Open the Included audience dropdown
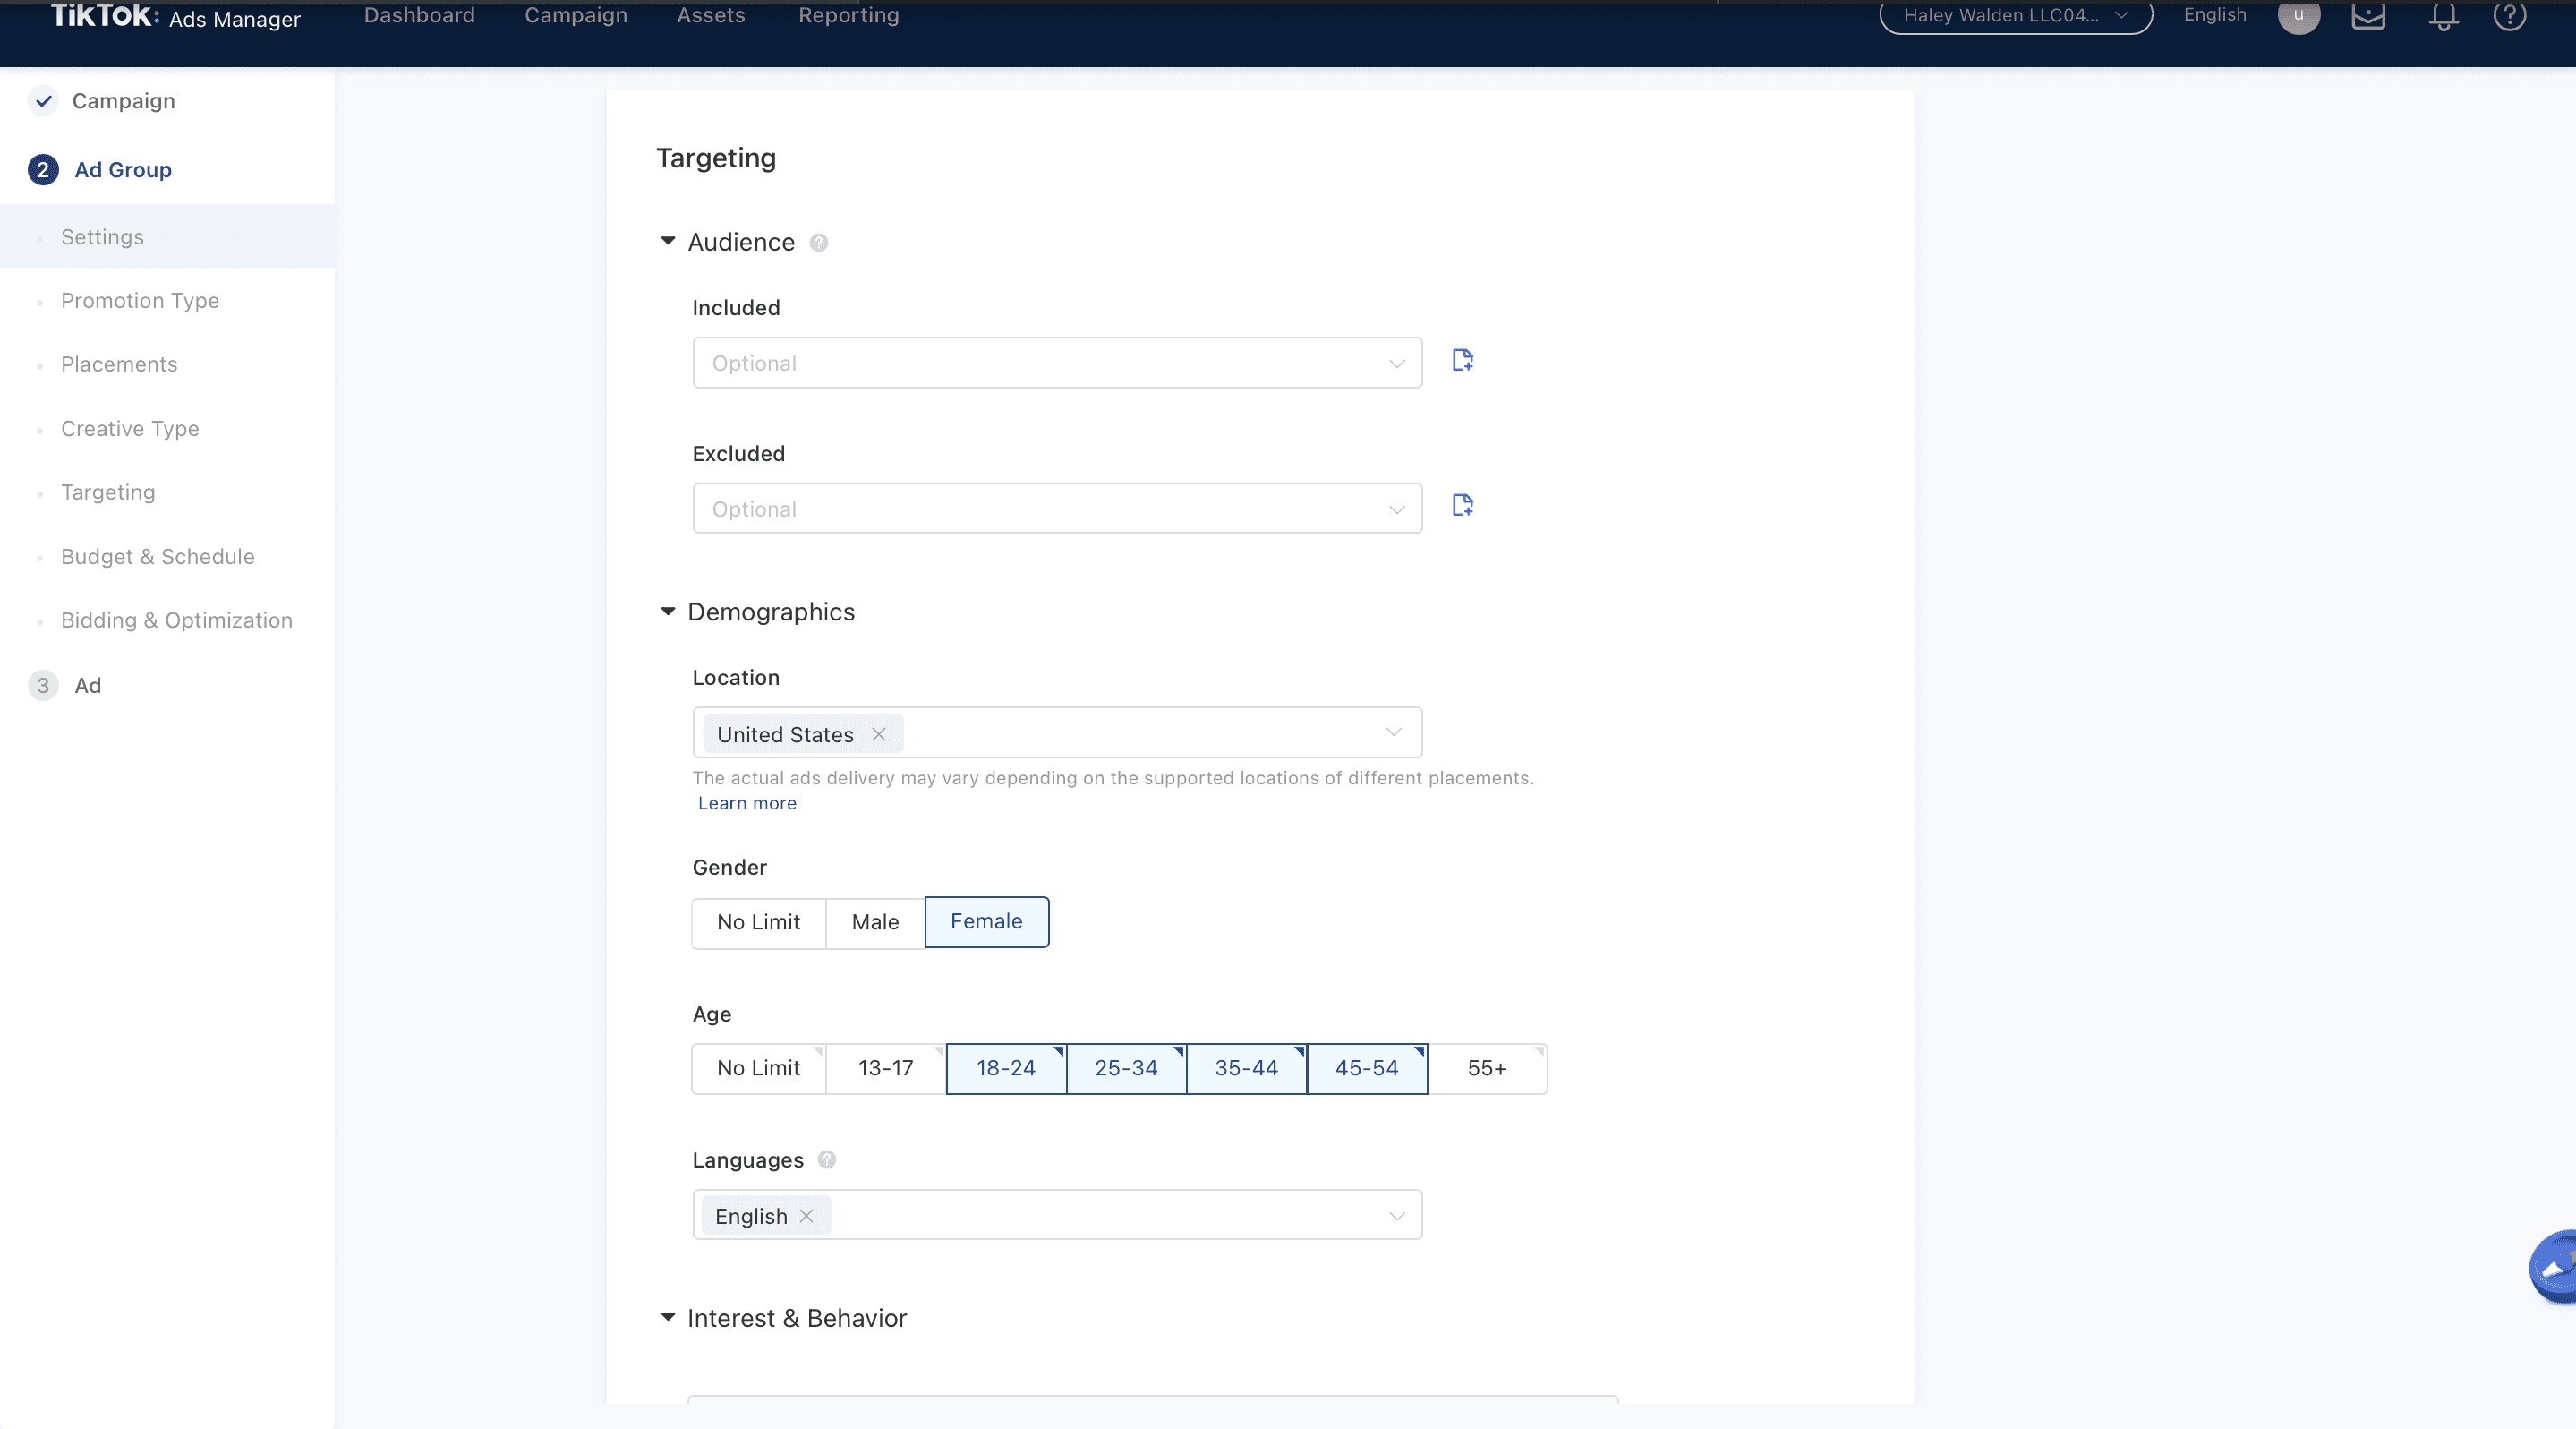The height and width of the screenshot is (1429, 2576). (x=1056, y=363)
